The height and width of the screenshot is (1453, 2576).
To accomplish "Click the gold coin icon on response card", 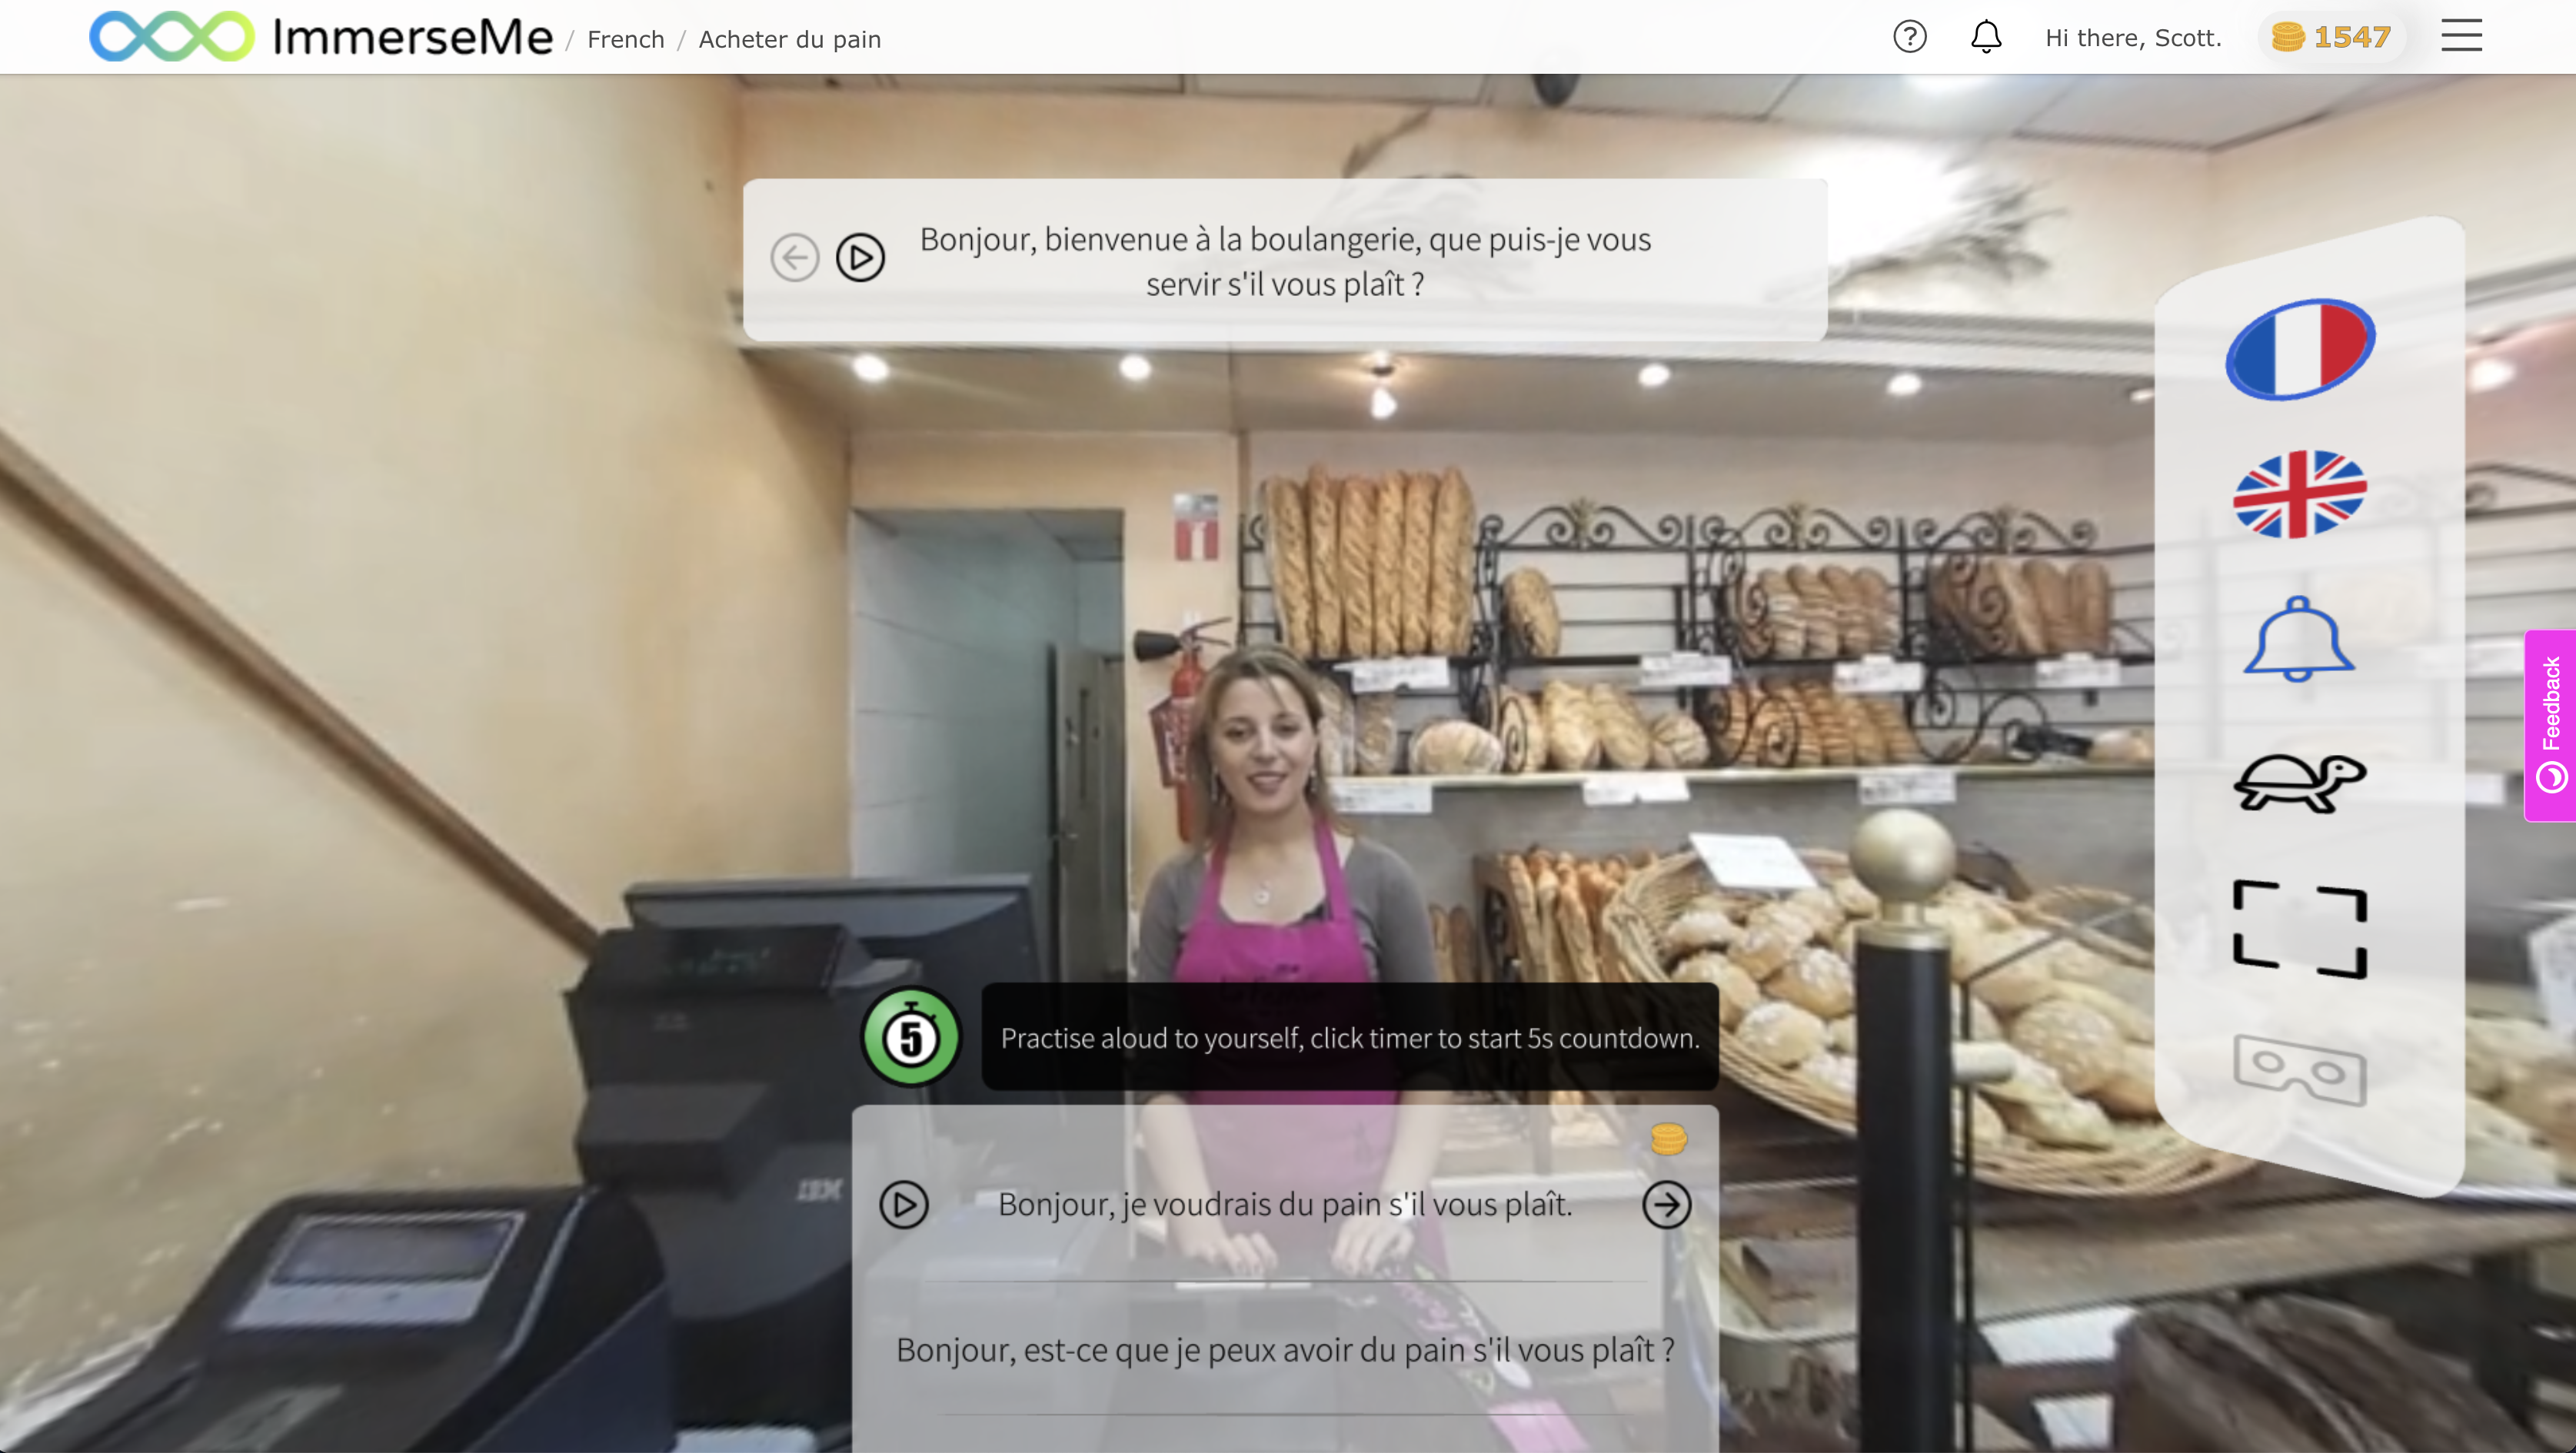I will point(1668,1138).
